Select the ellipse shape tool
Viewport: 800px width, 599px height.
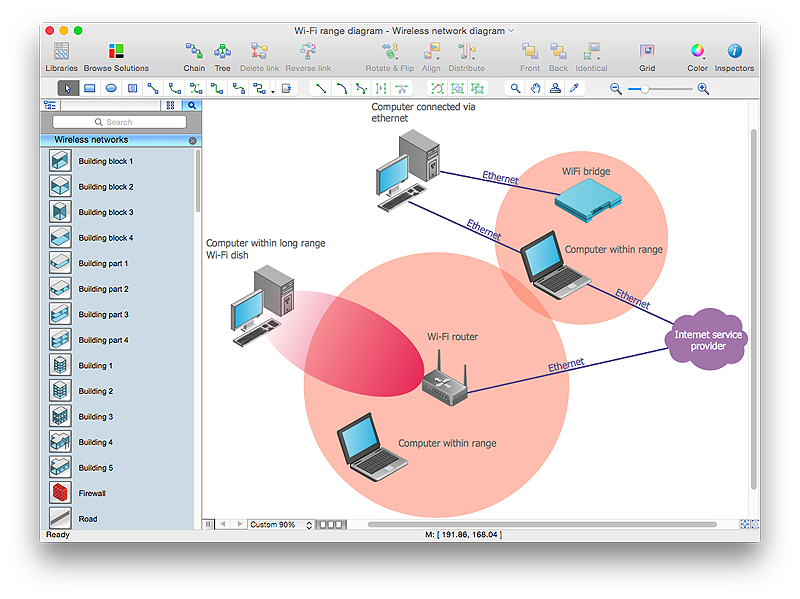[x=111, y=88]
